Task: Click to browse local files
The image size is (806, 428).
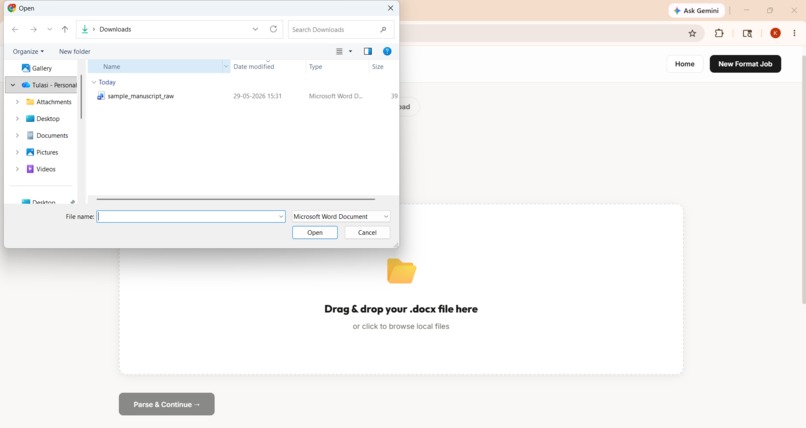Action: coord(401,326)
